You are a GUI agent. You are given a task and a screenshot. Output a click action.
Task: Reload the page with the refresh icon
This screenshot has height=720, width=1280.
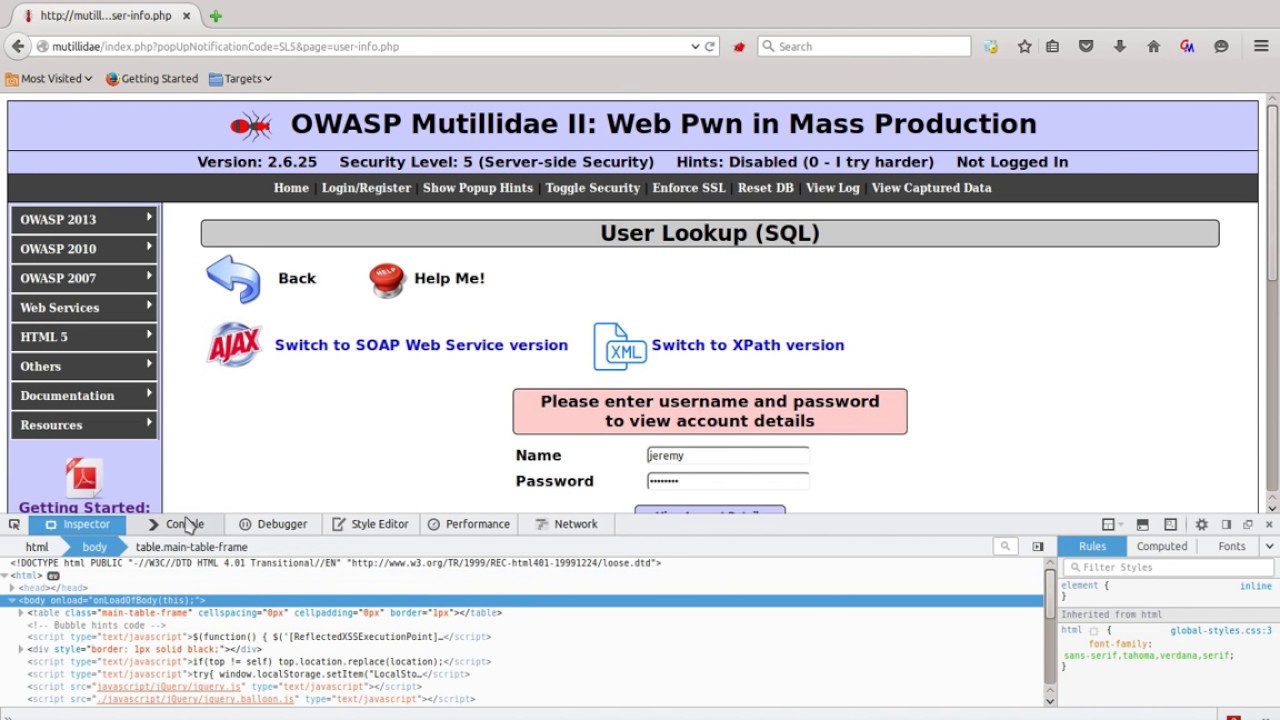[x=710, y=46]
